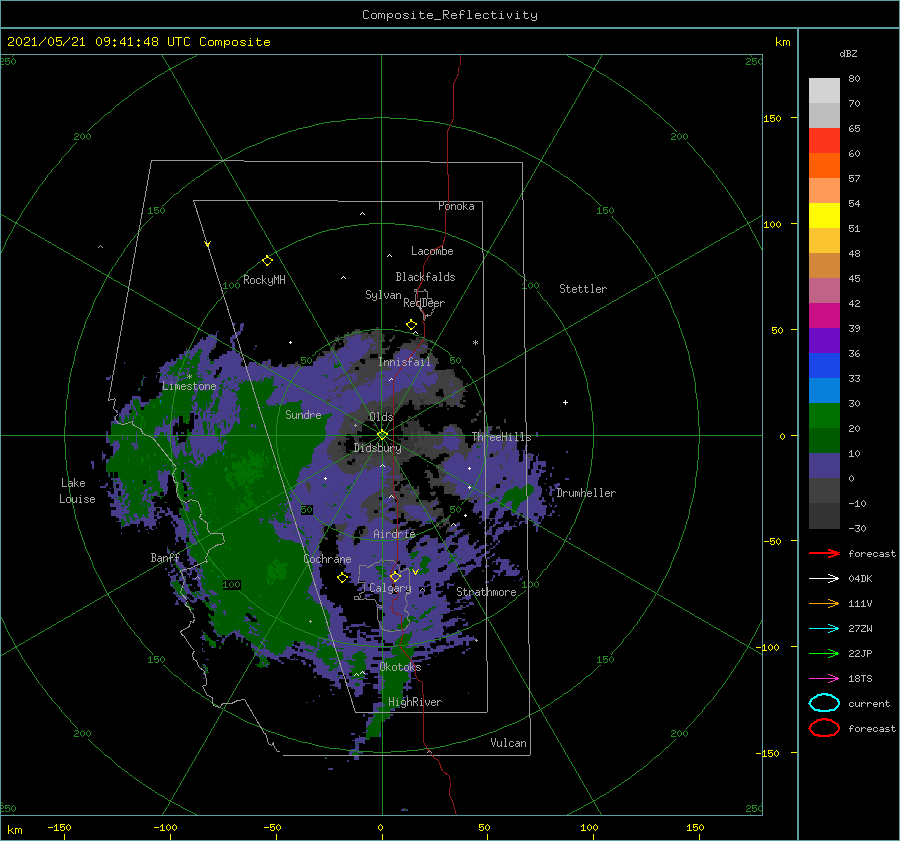
Task: Click the white plus marker east of ThreeHills
Action: pyautogui.click(x=565, y=402)
